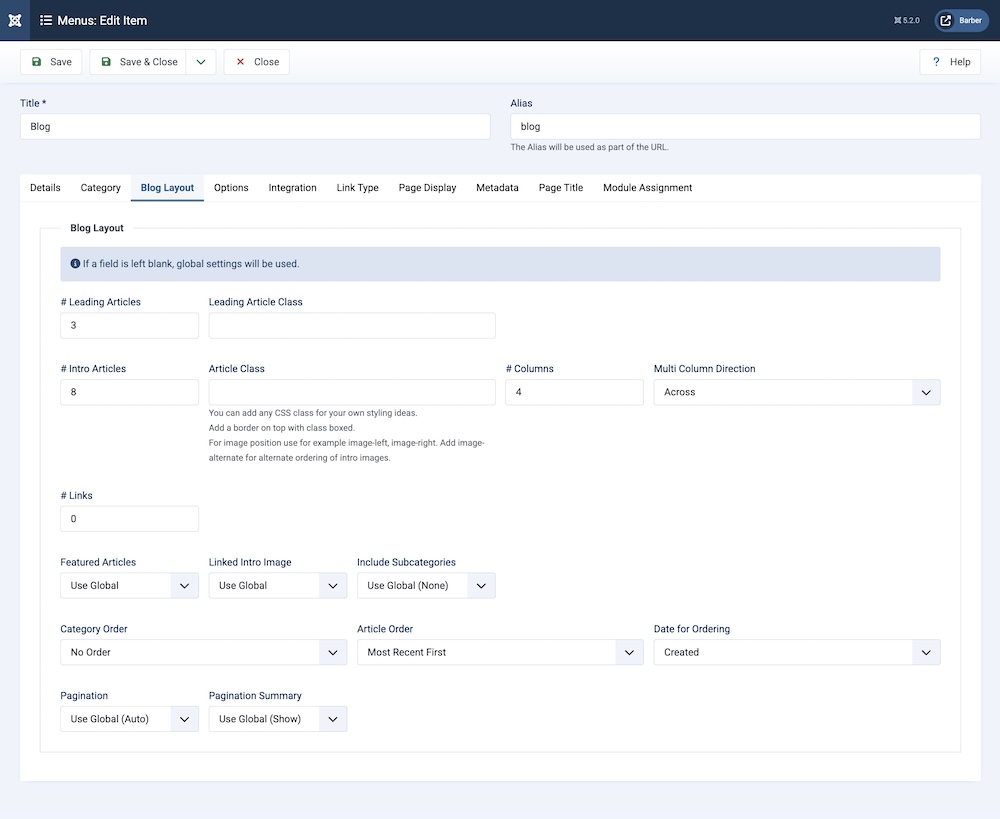Close the menu item editor

(257, 62)
